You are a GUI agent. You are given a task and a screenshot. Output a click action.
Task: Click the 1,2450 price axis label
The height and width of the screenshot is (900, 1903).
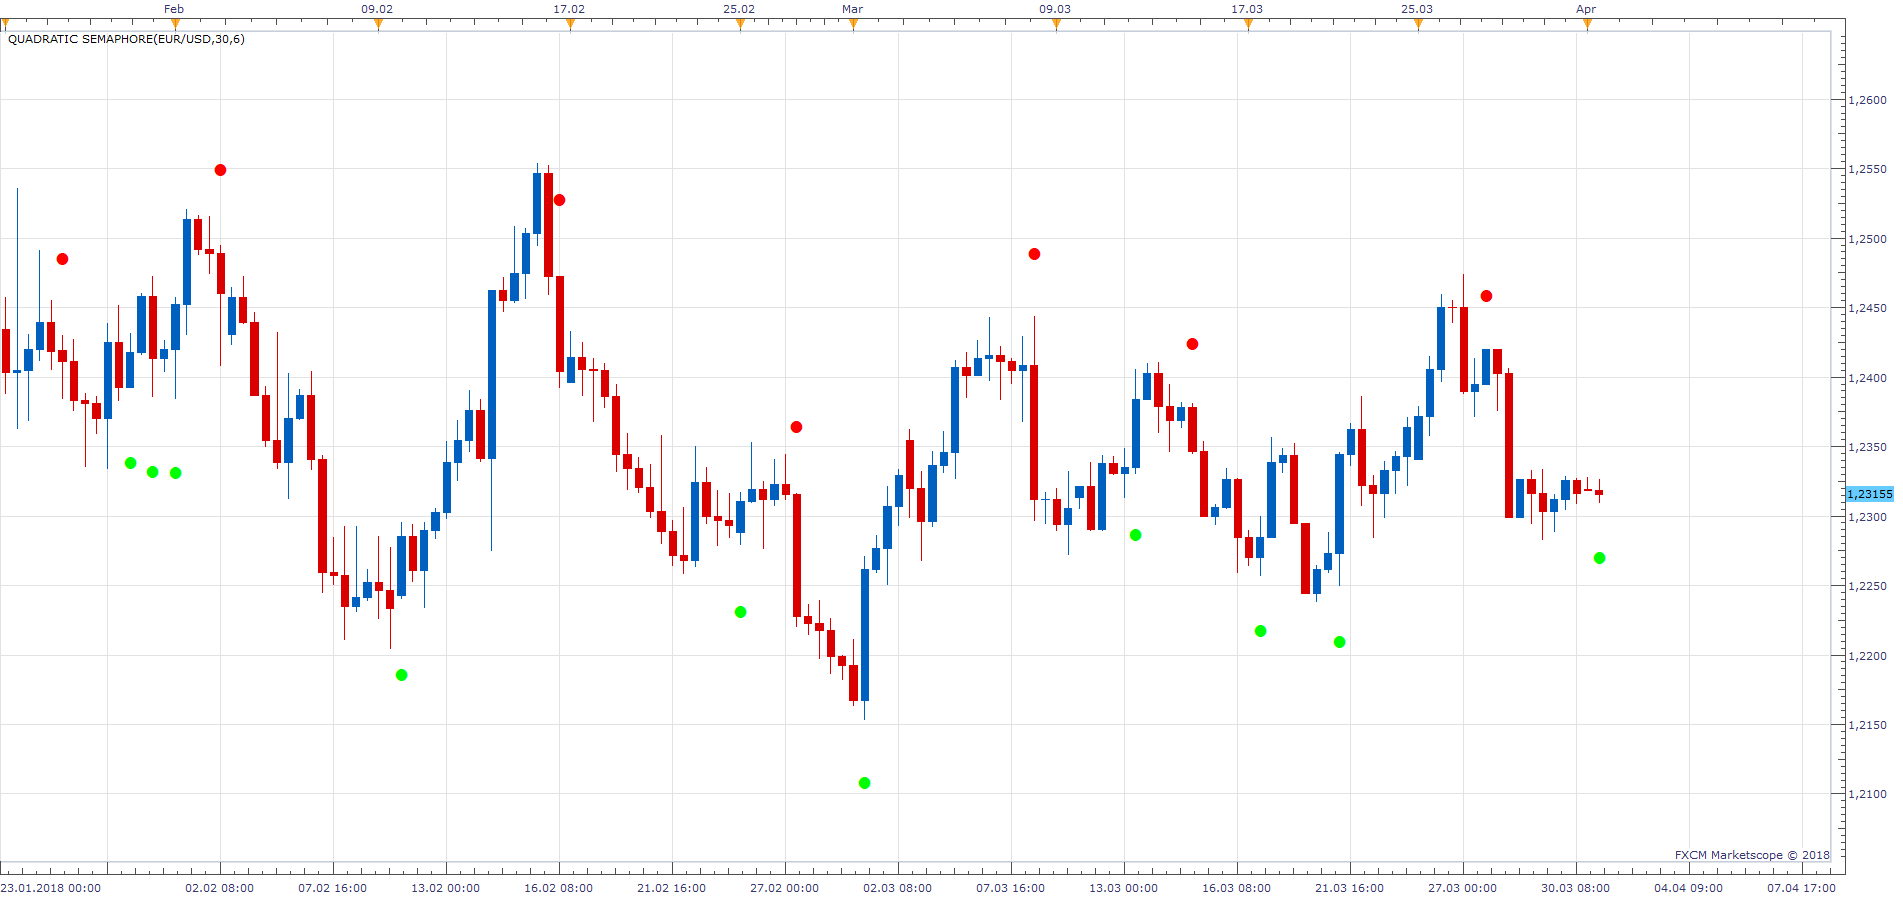[x=1867, y=308]
